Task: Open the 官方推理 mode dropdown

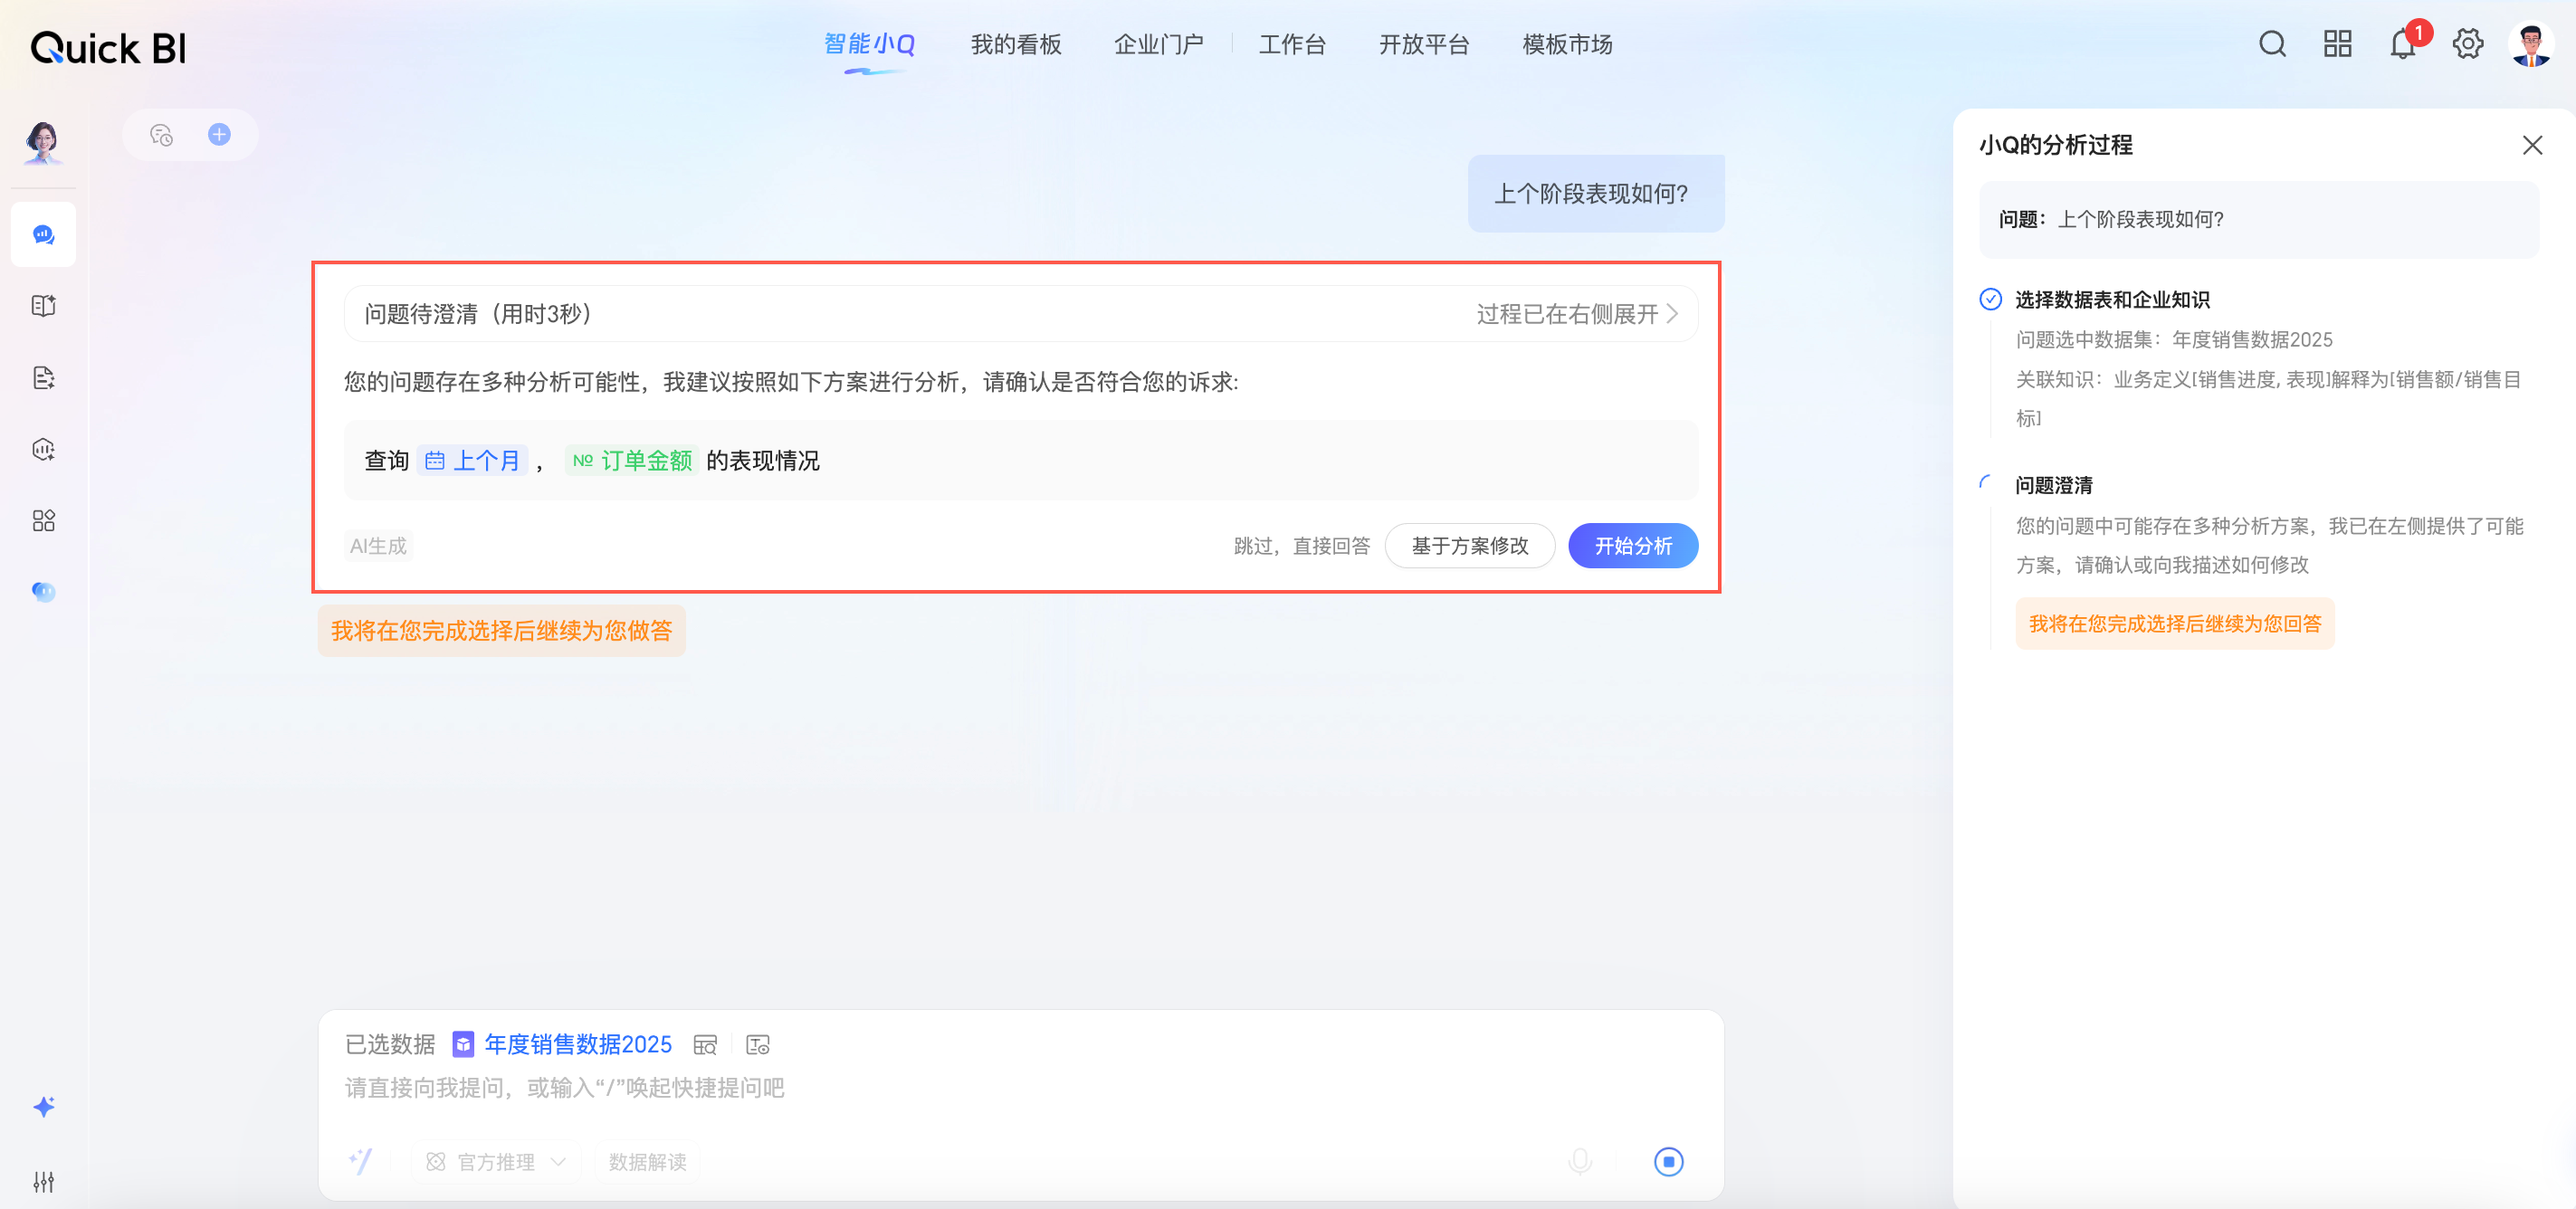Action: [x=496, y=1161]
